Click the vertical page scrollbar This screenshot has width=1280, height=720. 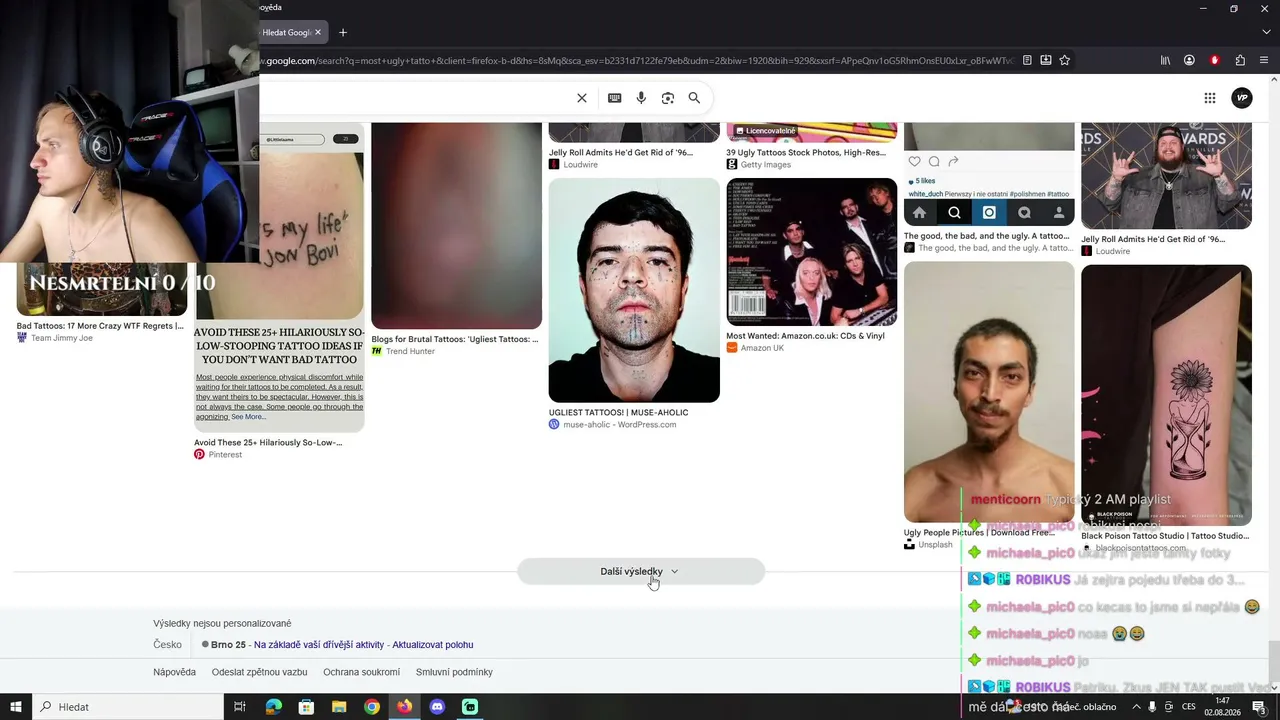1273,660
